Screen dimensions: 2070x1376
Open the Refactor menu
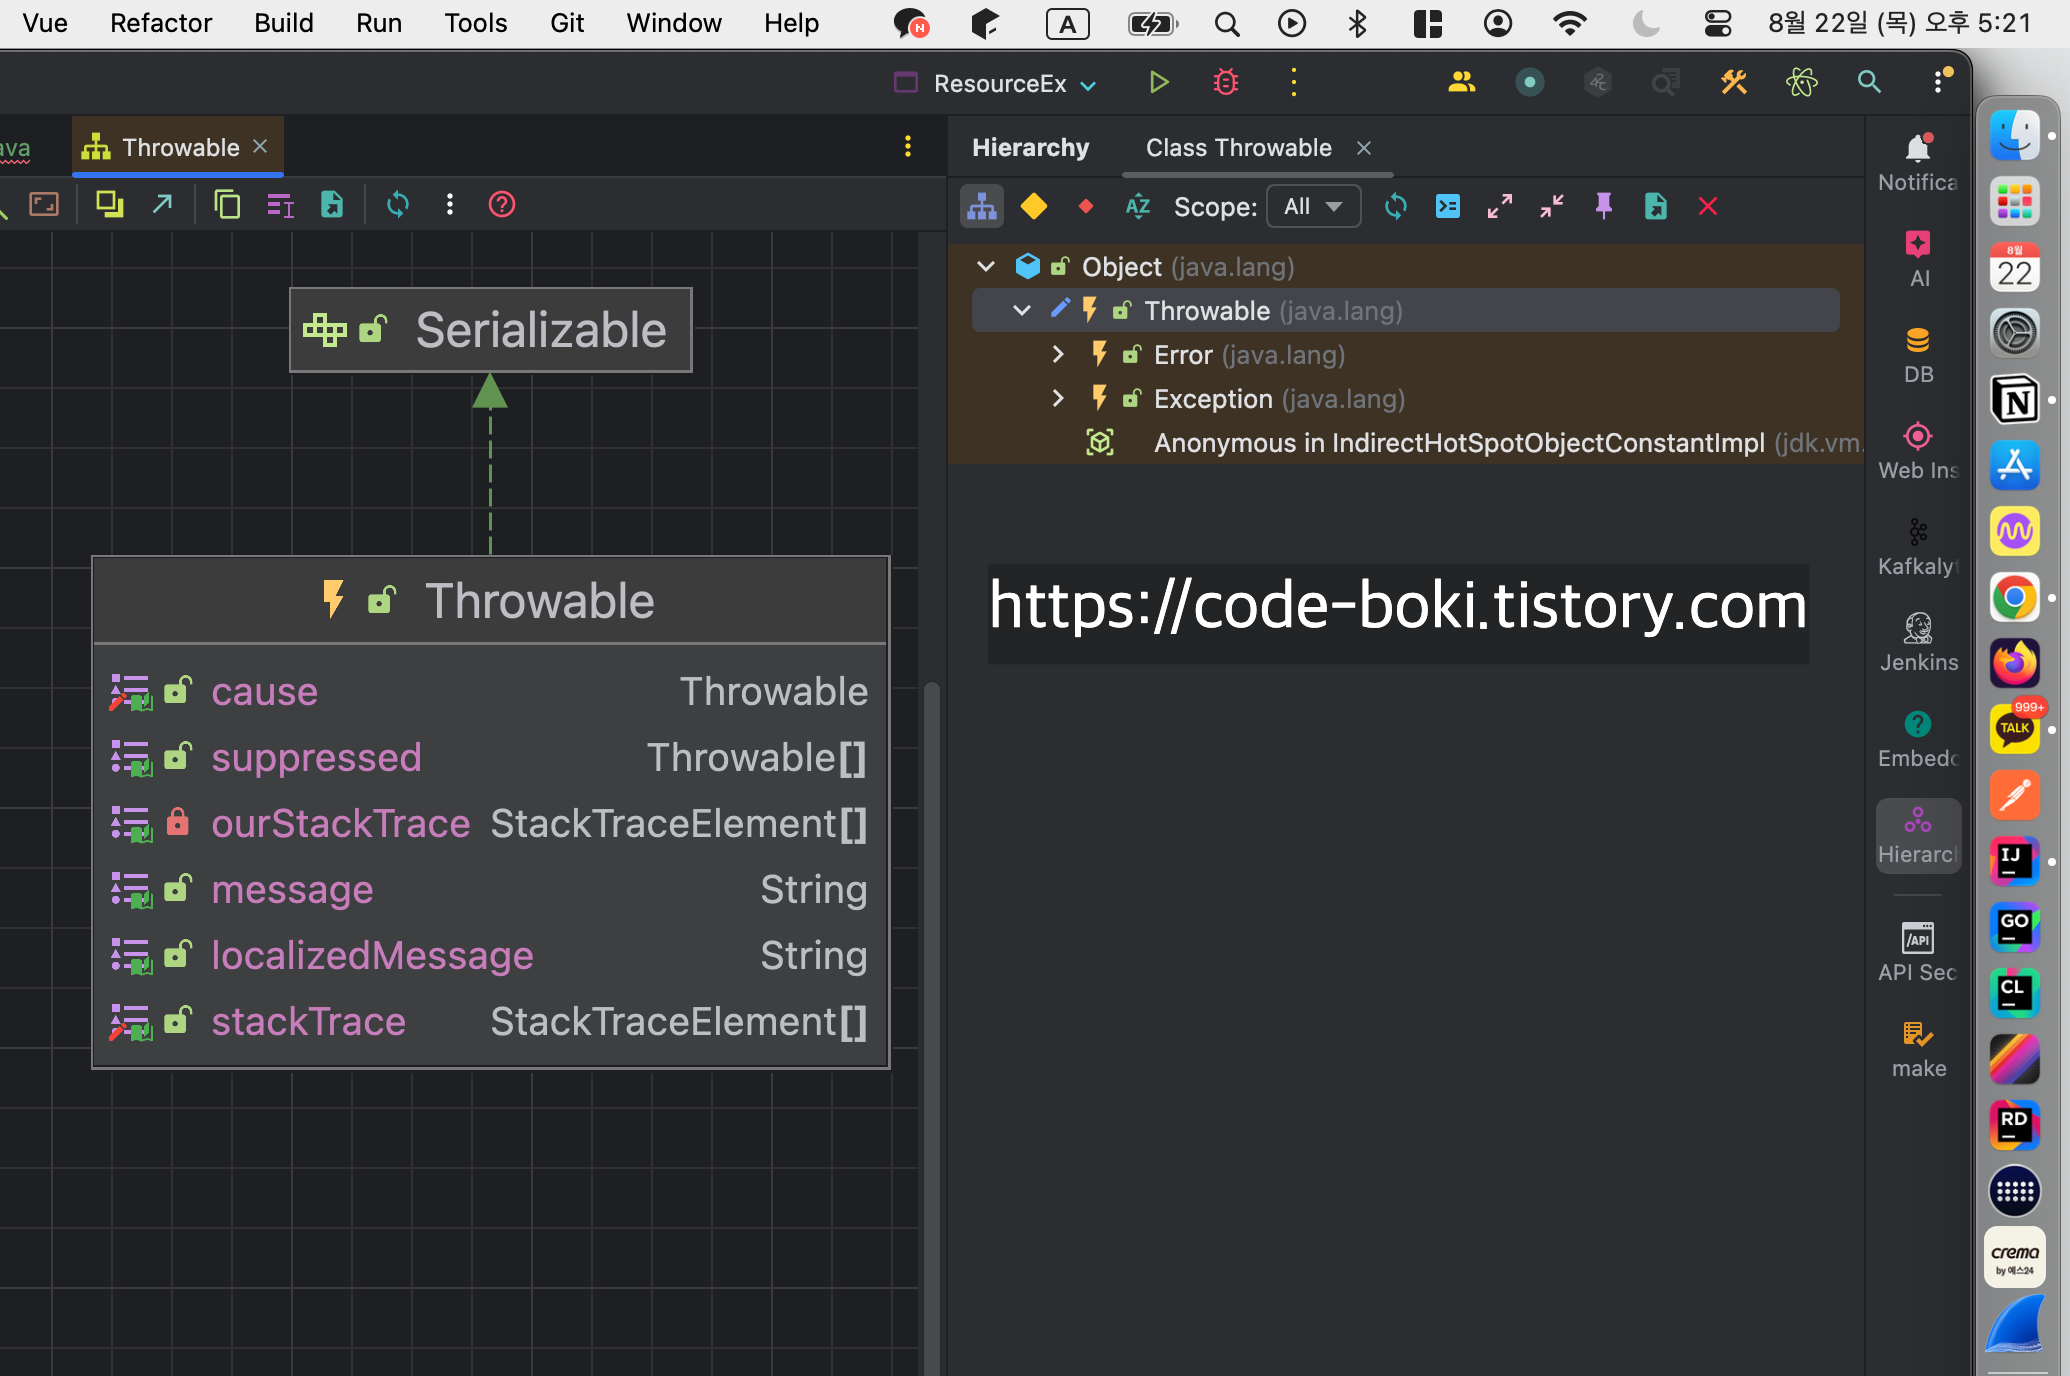click(x=160, y=23)
